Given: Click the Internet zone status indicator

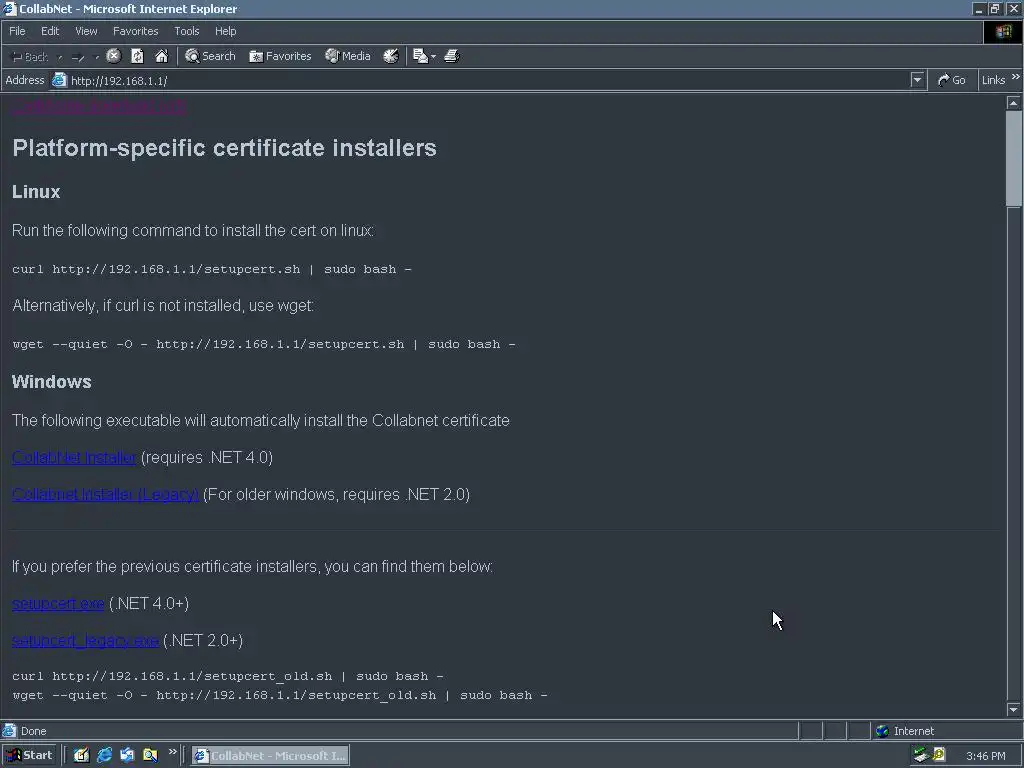Looking at the screenshot, I should [947, 731].
